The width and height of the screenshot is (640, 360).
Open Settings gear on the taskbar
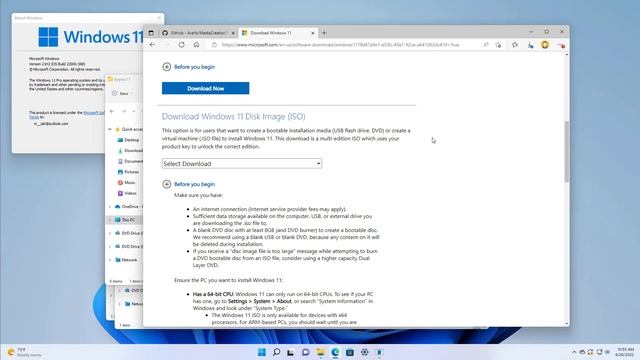364,352
